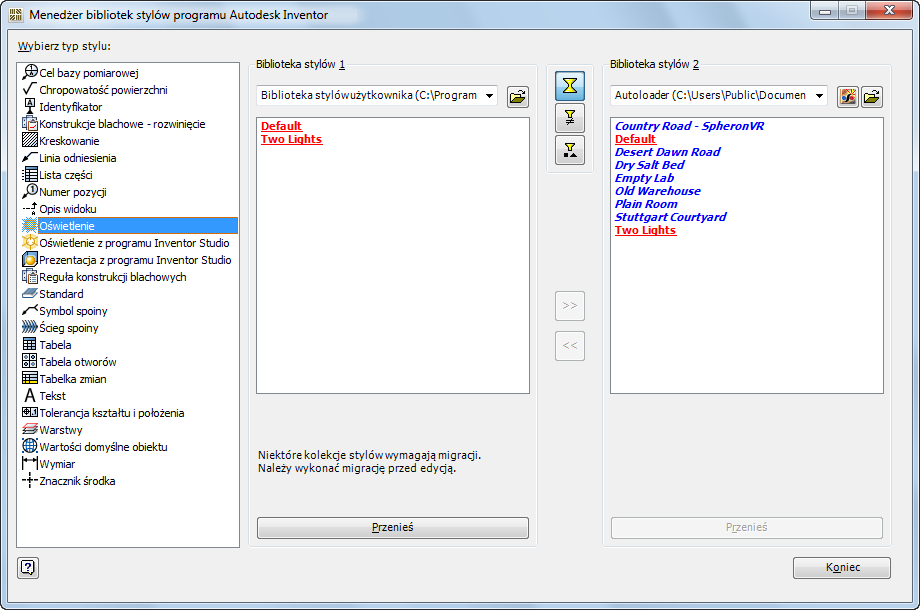Screen dimensions: 920x610
Task: Browse folder for Biblioteka stylów 1
Action: (x=518, y=96)
